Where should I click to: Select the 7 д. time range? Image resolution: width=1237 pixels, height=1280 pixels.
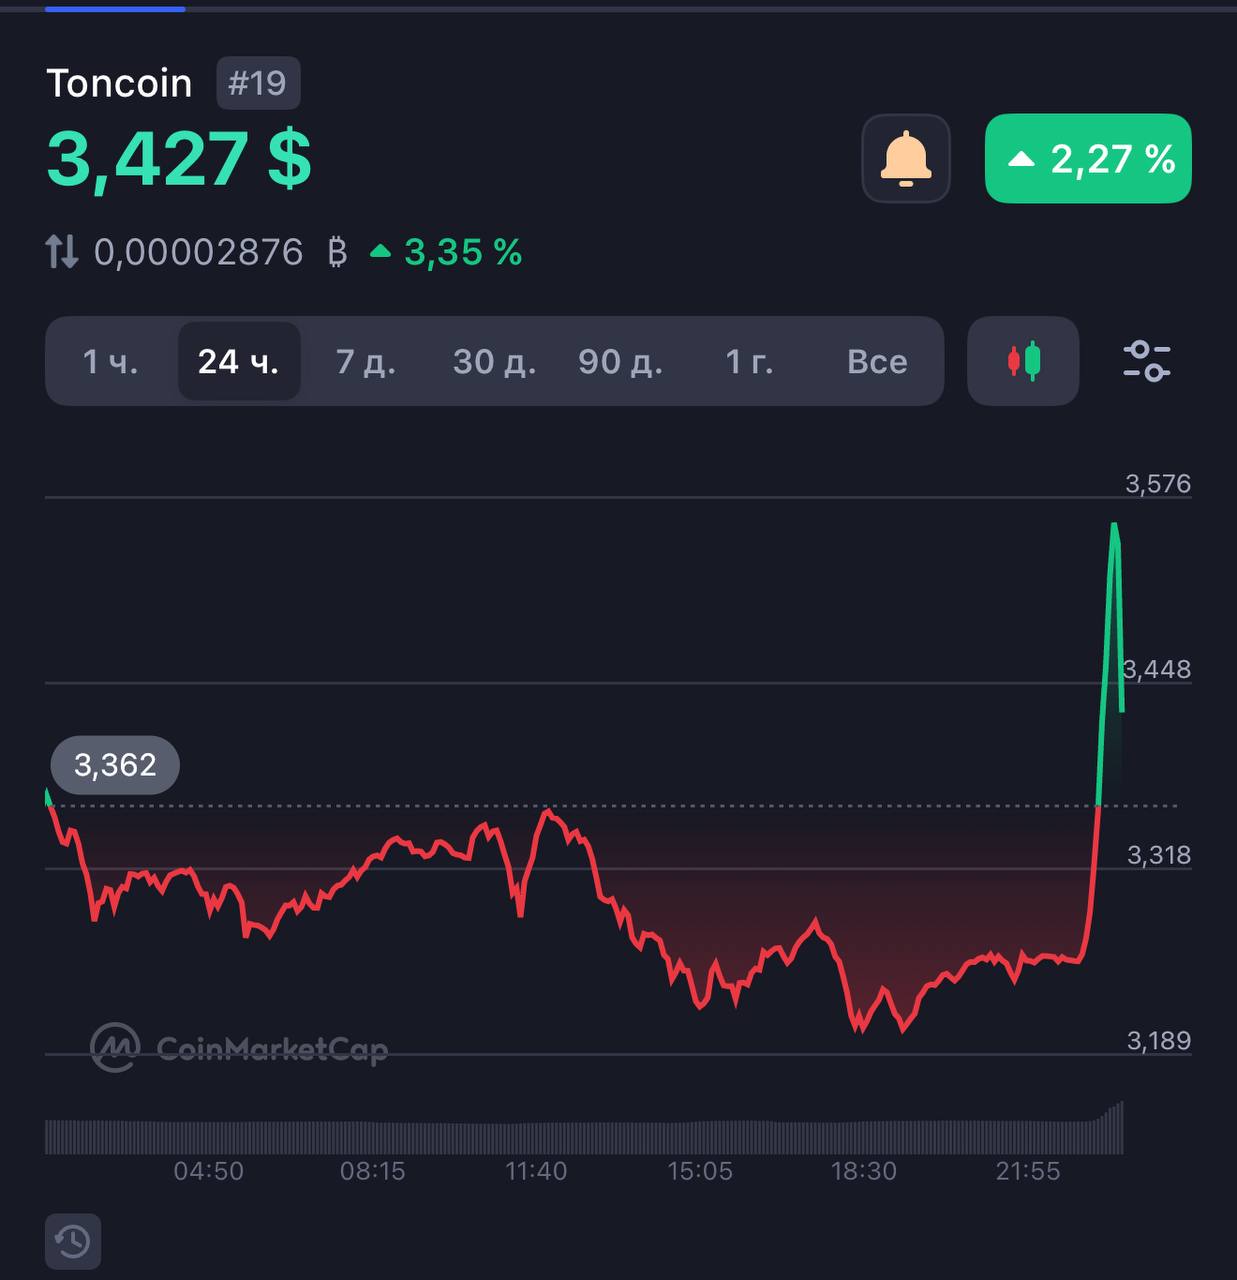(x=366, y=361)
